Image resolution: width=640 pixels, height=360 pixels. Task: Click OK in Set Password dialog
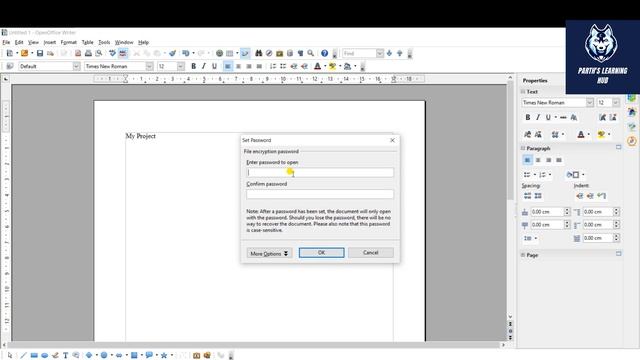[322, 253]
